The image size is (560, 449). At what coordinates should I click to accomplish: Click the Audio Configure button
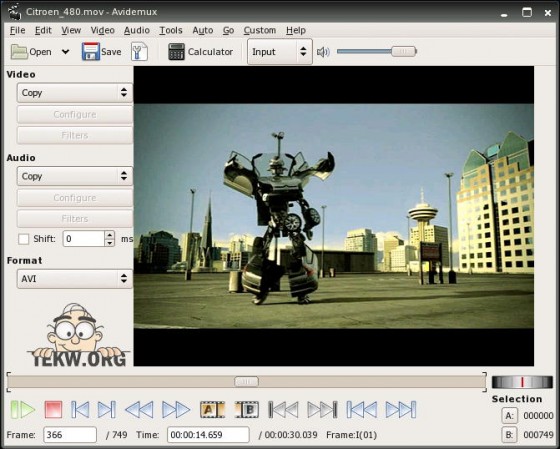pyautogui.click(x=75, y=198)
